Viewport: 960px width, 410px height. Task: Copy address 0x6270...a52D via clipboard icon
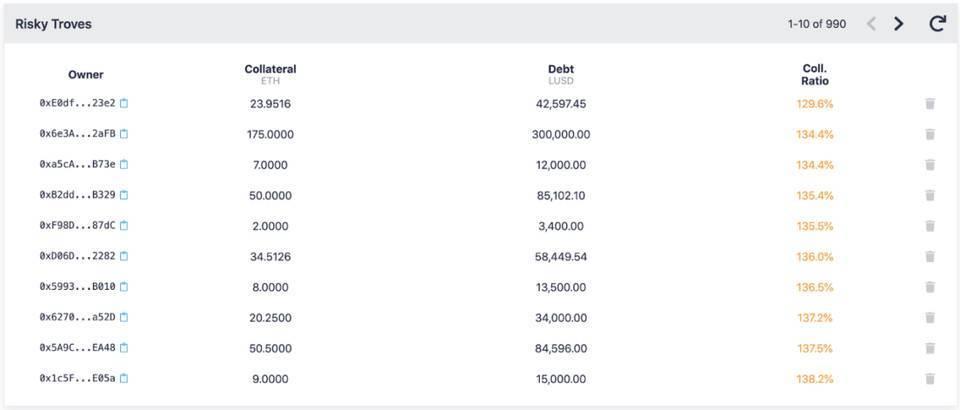[124, 317]
